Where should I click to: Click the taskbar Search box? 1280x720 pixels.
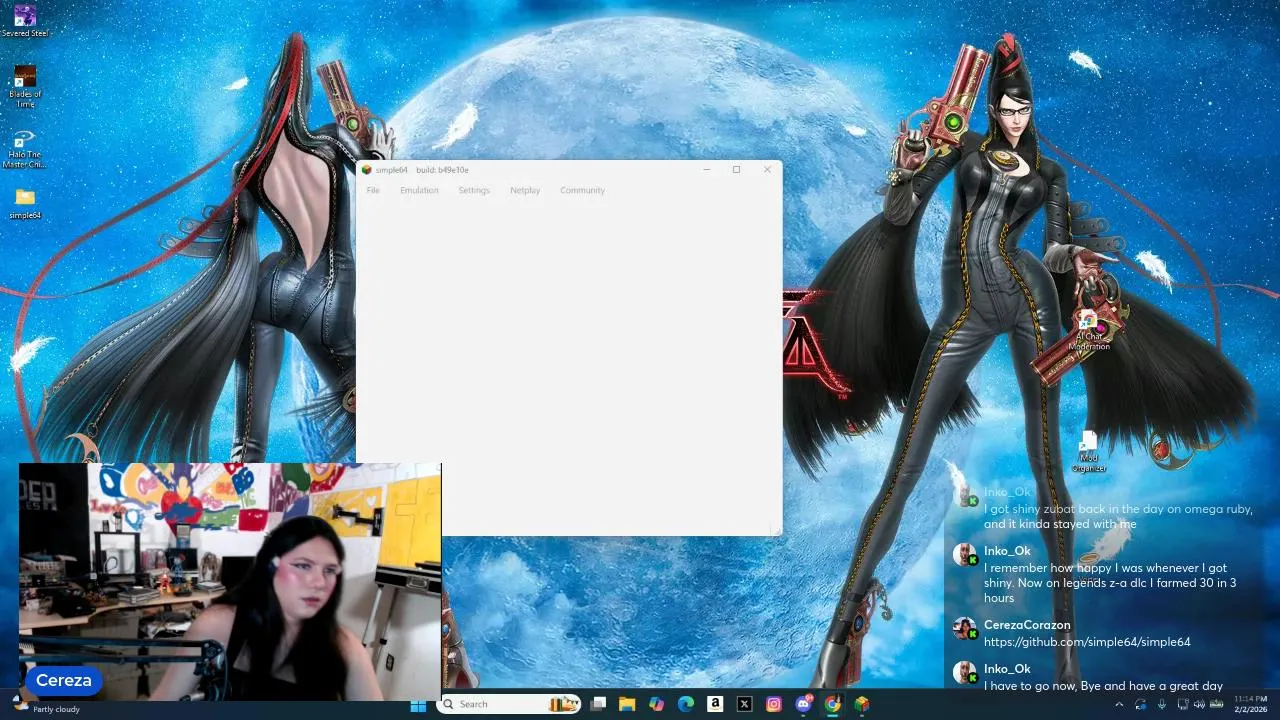(x=511, y=704)
